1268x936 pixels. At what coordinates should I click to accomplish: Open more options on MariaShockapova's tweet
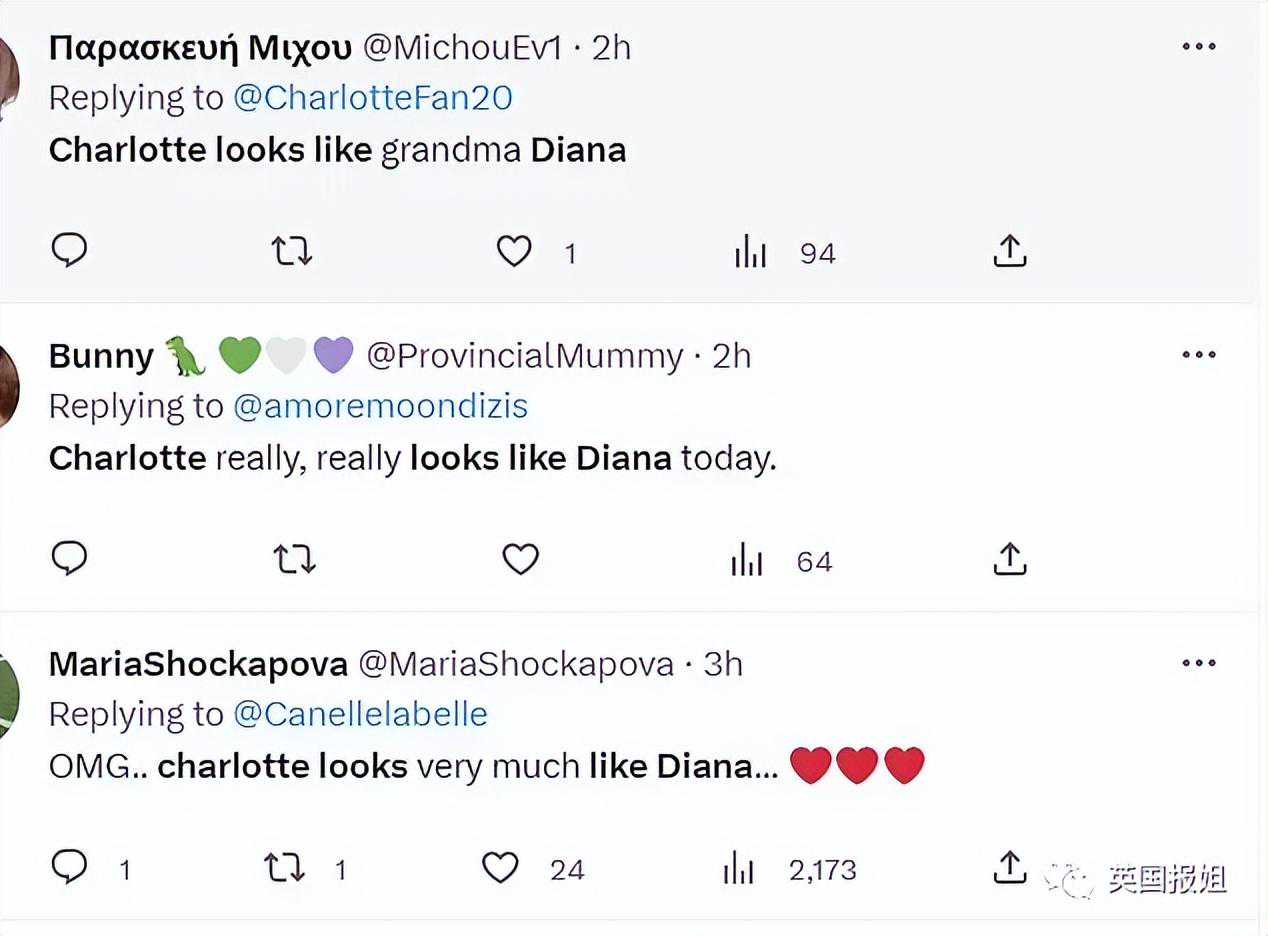click(x=1198, y=663)
